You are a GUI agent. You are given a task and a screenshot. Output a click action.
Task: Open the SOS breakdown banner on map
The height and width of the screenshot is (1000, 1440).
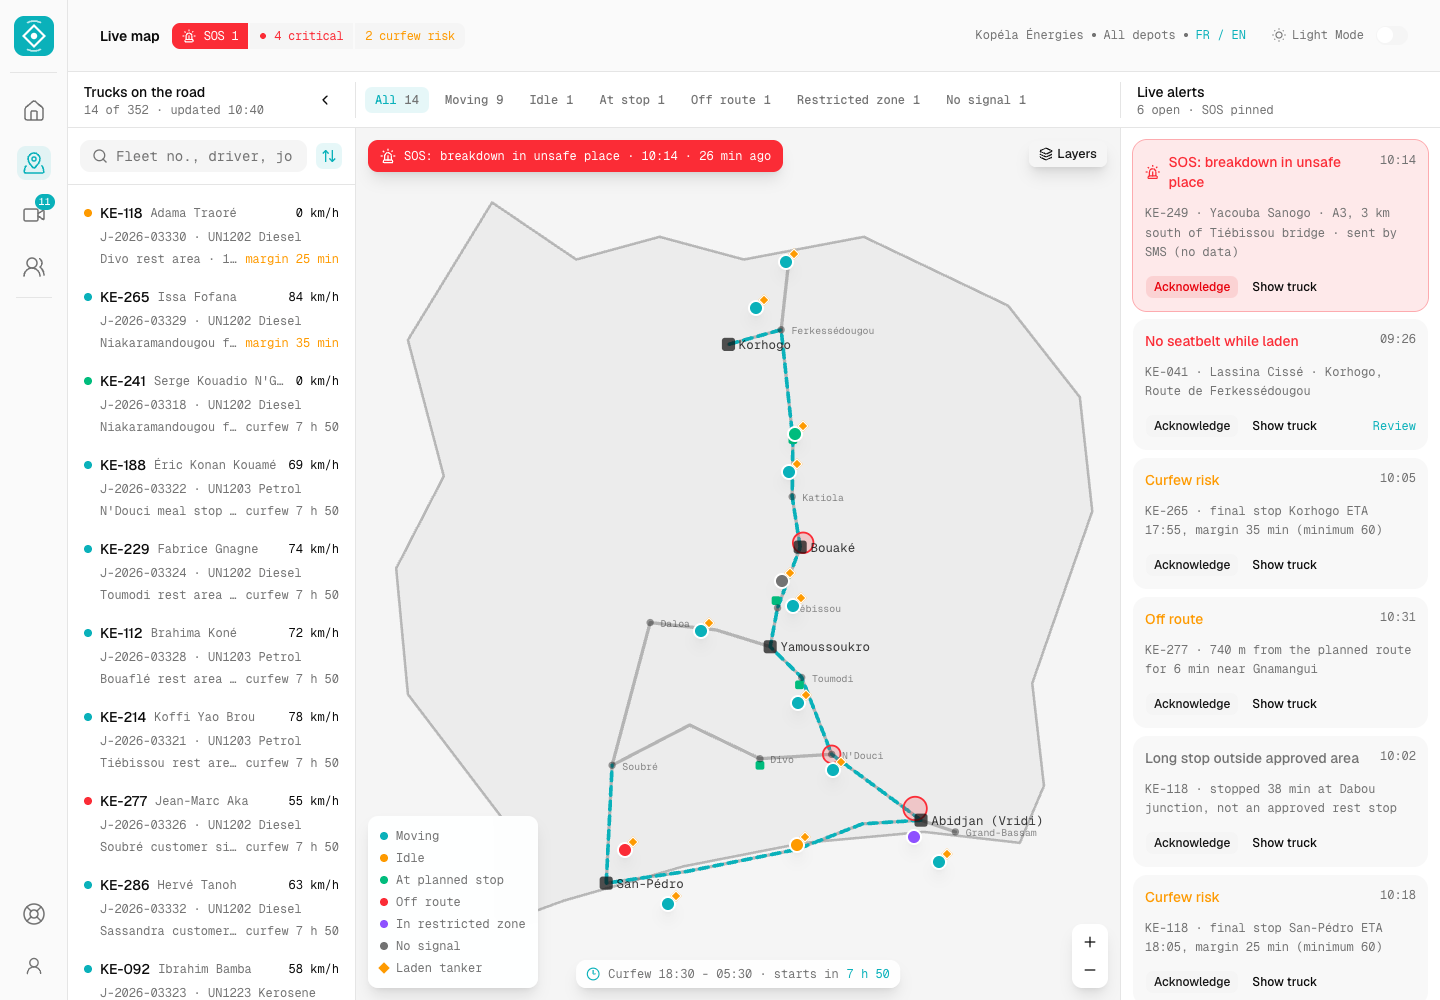point(575,156)
